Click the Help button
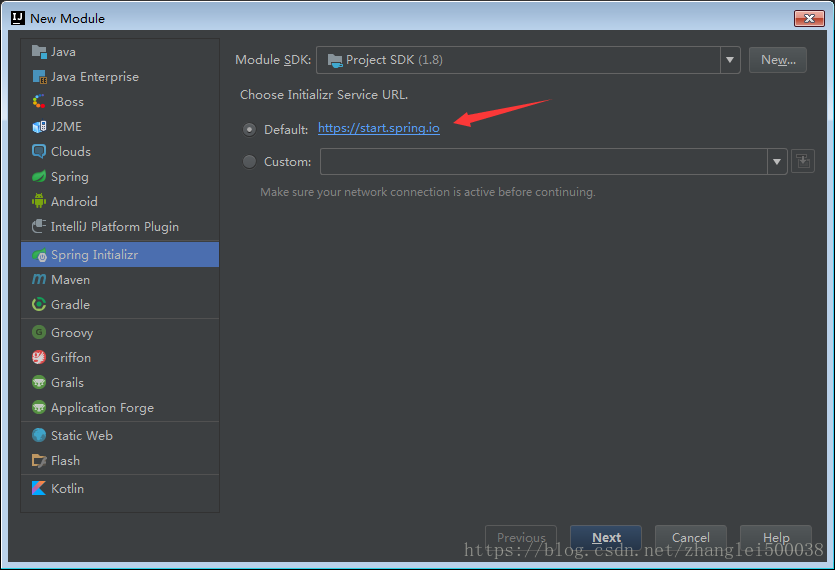Image resolution: width=835 pixels, height=570 pixels. coord(776,538)
